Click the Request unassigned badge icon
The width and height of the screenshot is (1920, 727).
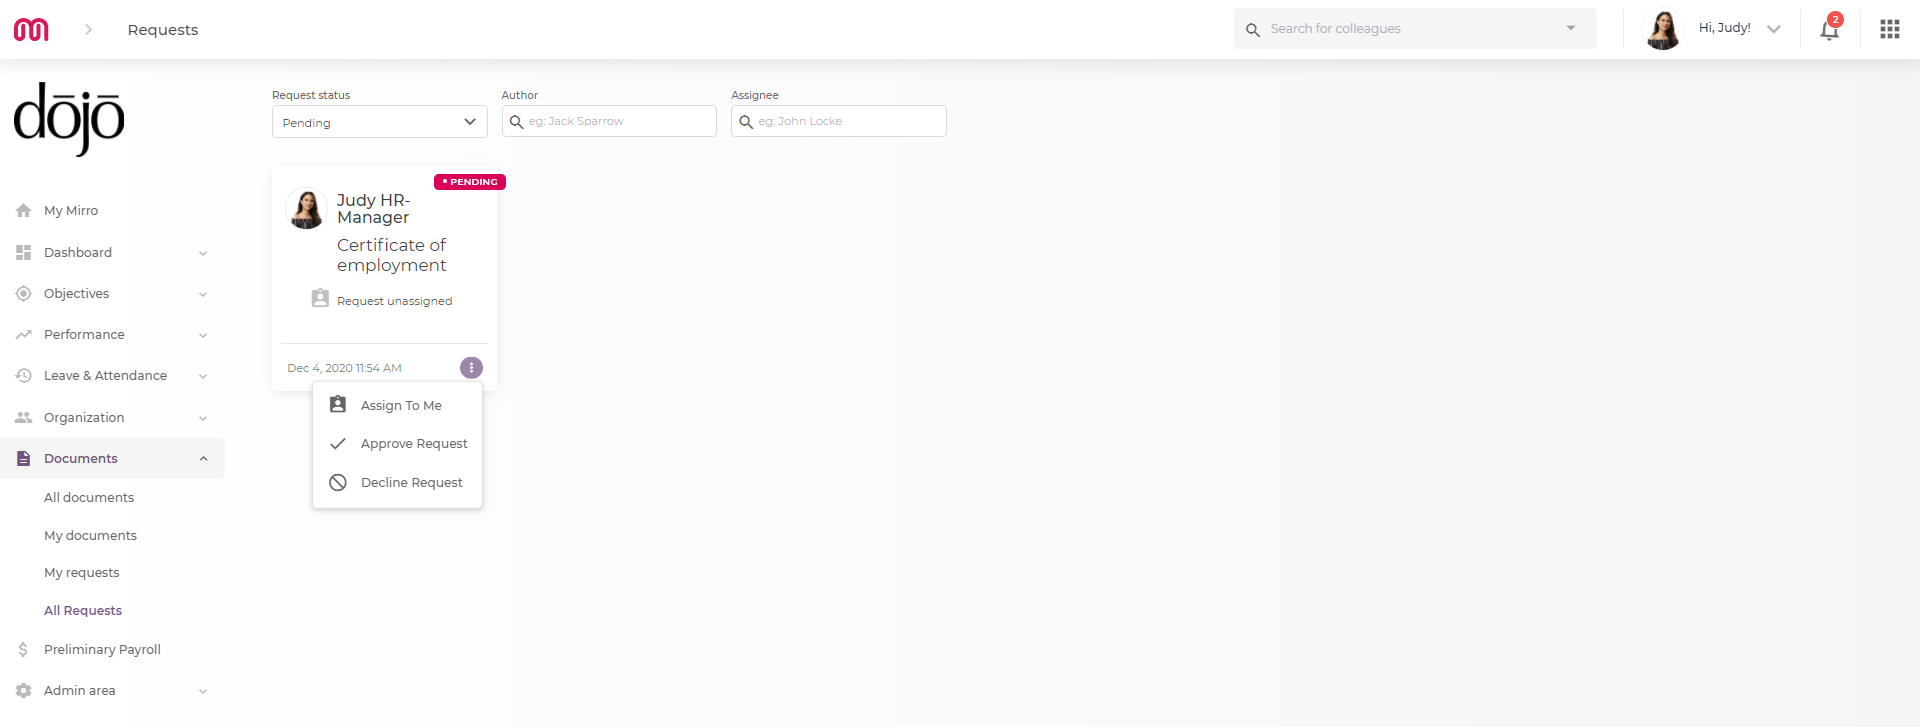click(x=320, y=298)
